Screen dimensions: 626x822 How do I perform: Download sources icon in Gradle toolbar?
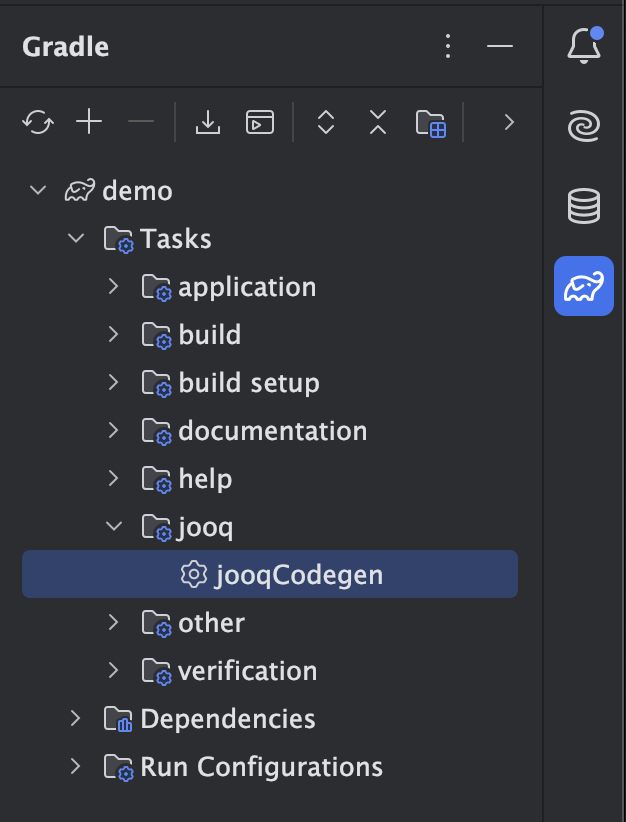tap(208, 122)
